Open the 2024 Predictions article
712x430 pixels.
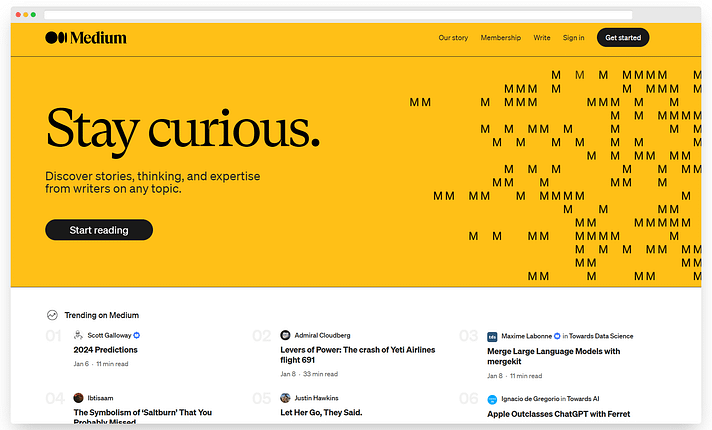[105, 350]
